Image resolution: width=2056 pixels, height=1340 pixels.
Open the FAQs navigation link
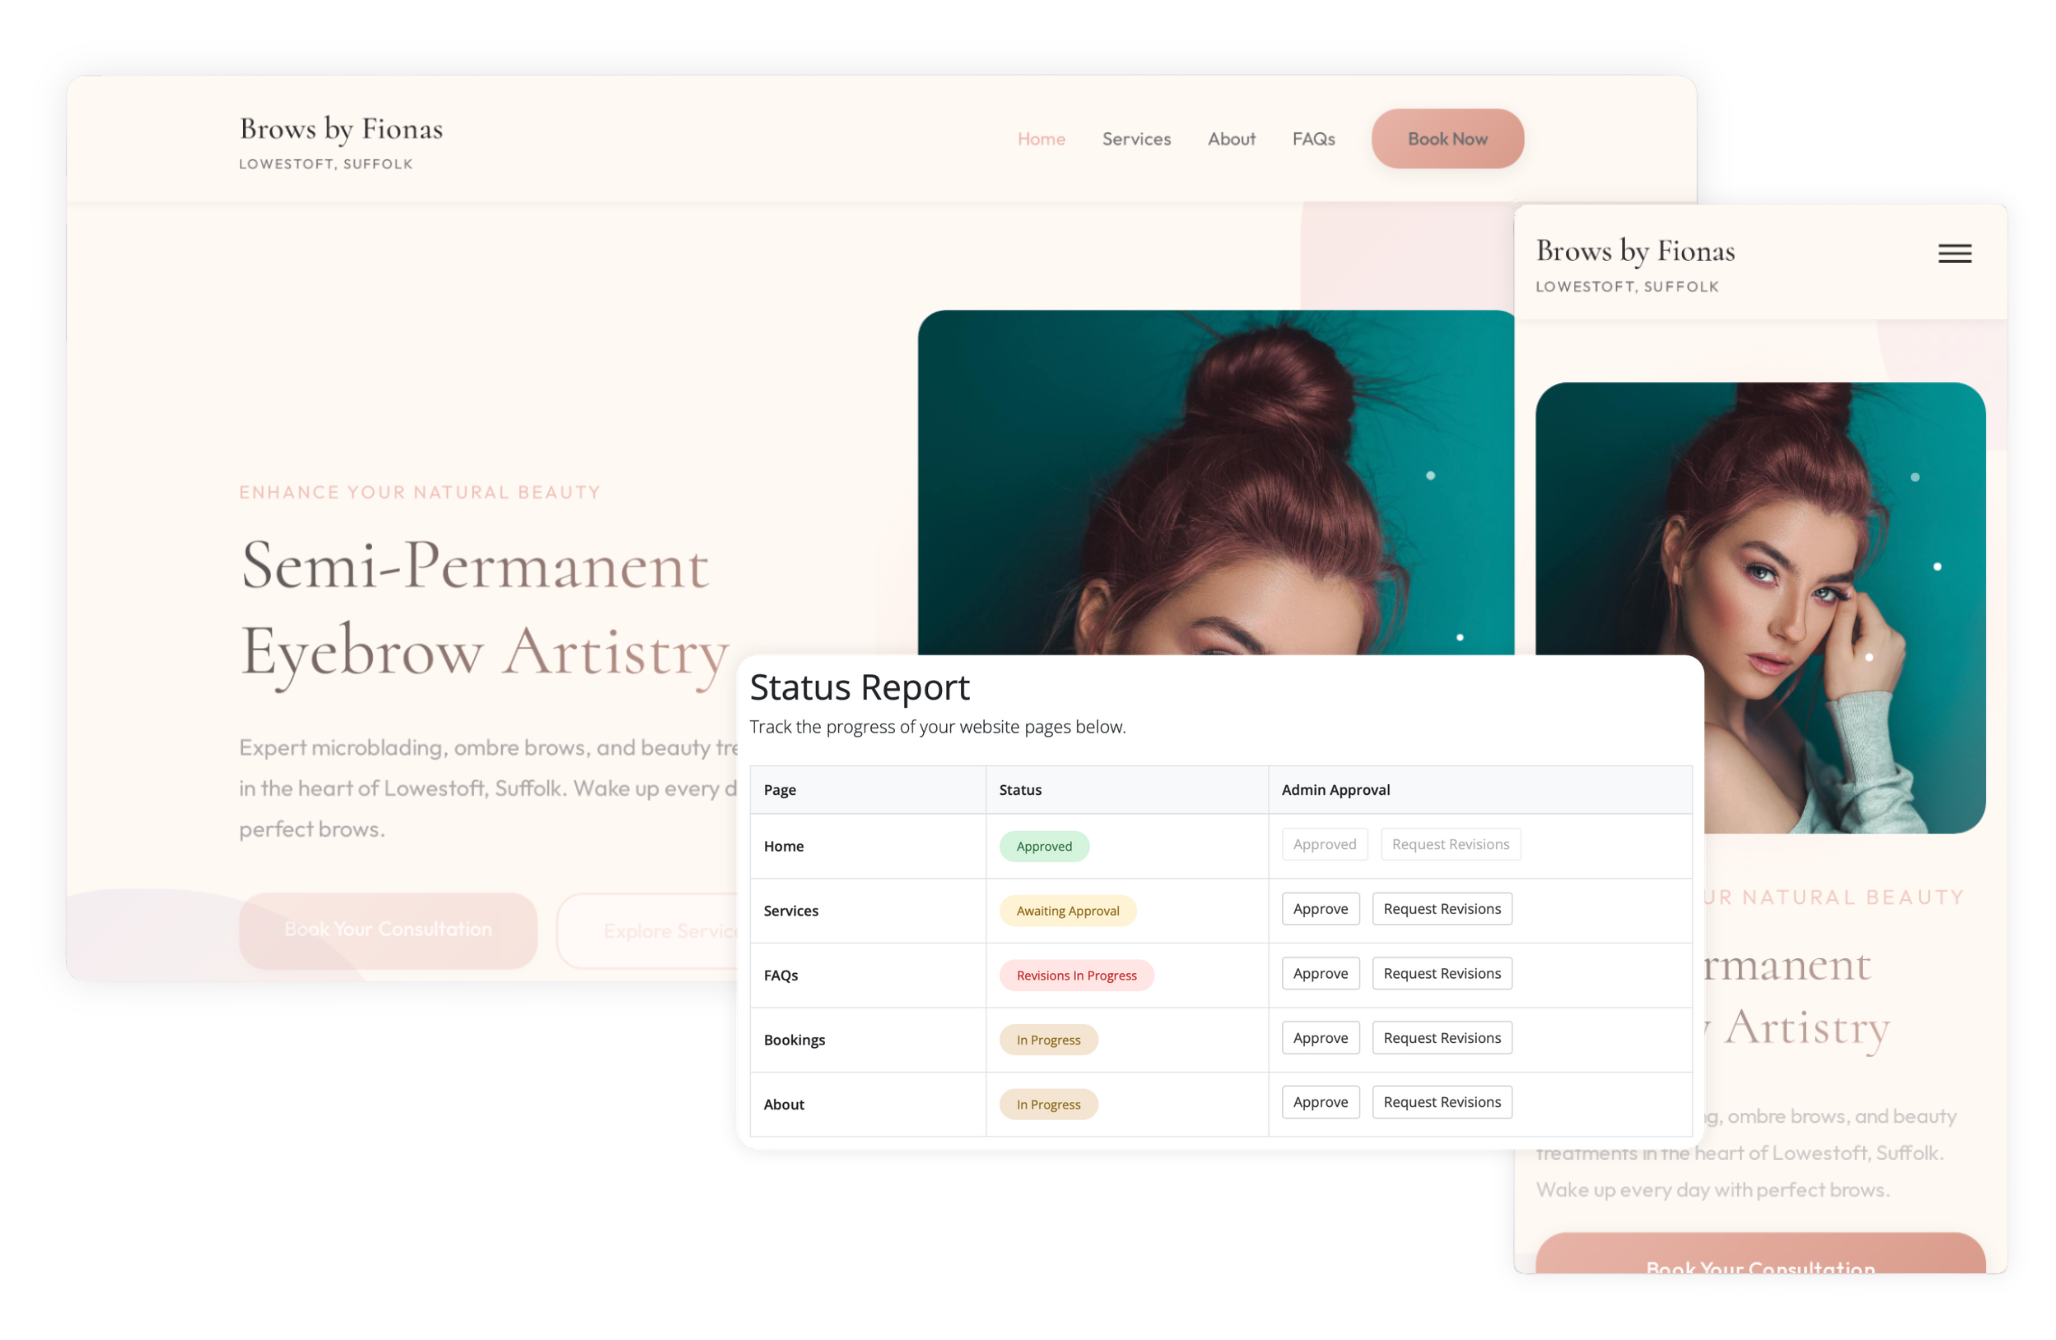point(1313,139)
